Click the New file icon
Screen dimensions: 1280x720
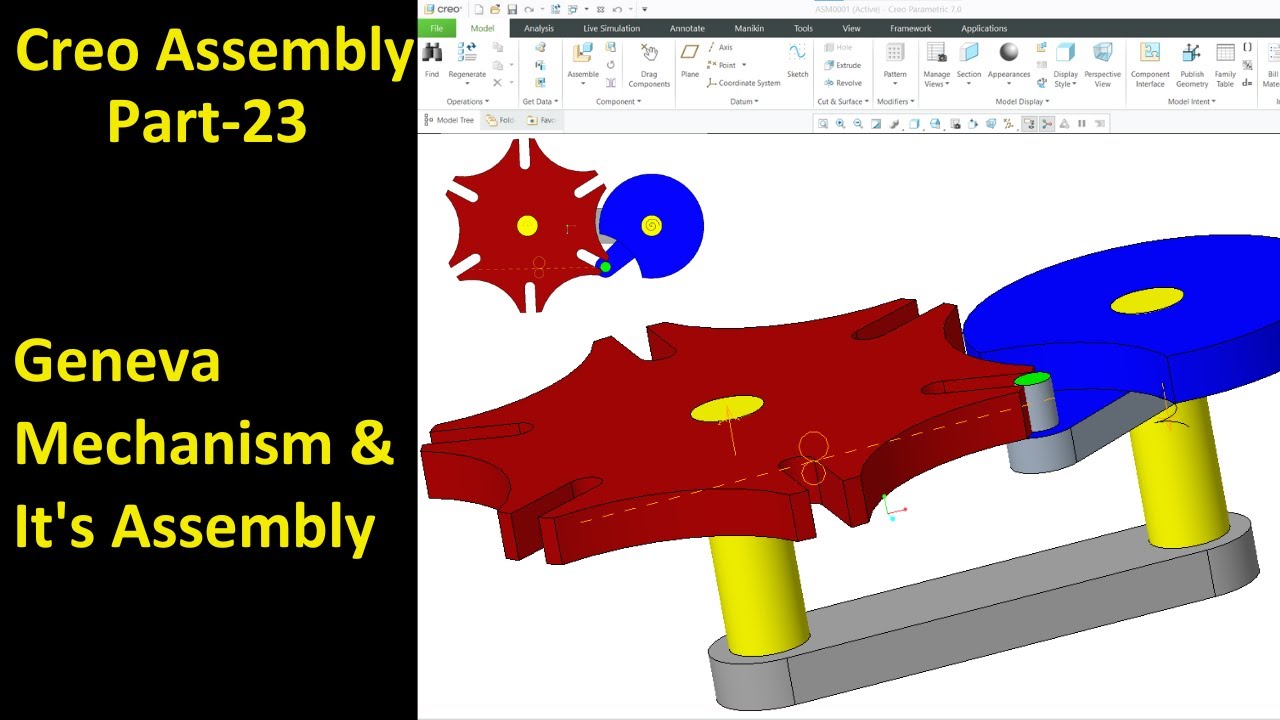tap(479, 9)
